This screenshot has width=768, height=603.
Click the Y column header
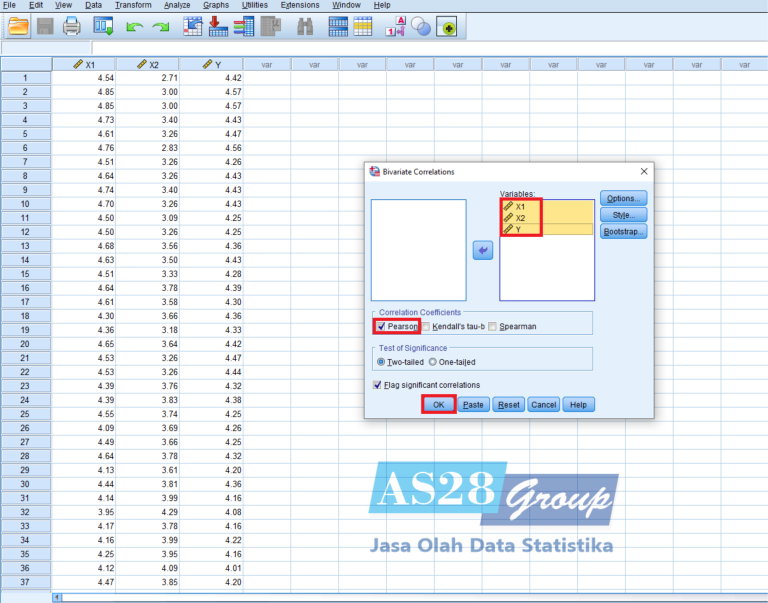[x=211, y=64]
